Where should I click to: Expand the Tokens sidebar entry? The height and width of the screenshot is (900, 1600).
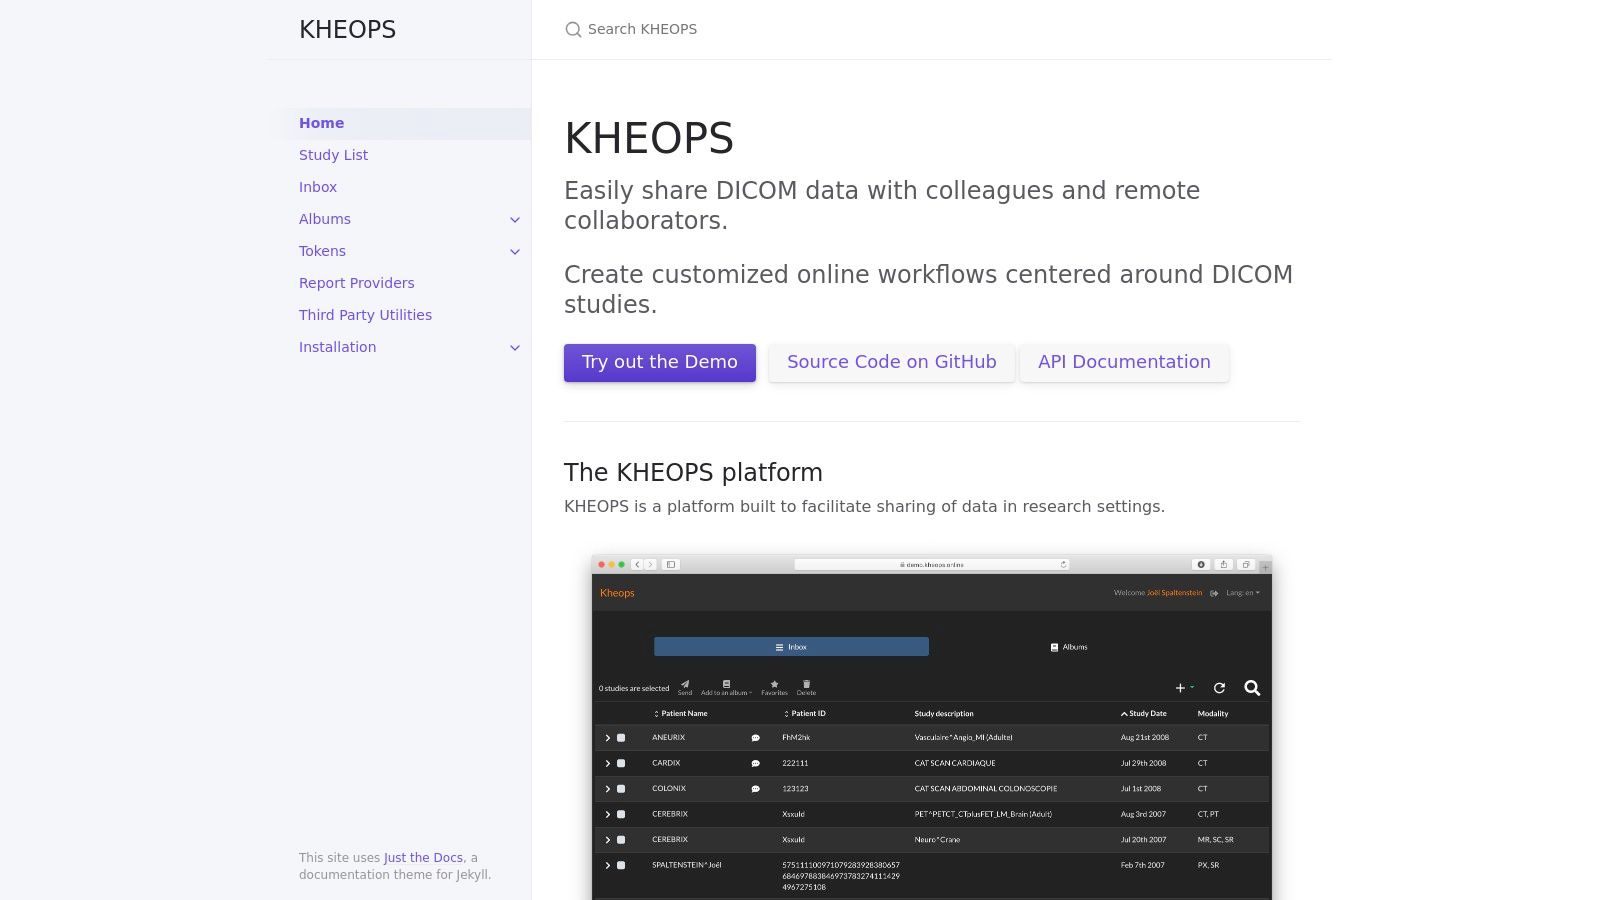click(515, 251)
